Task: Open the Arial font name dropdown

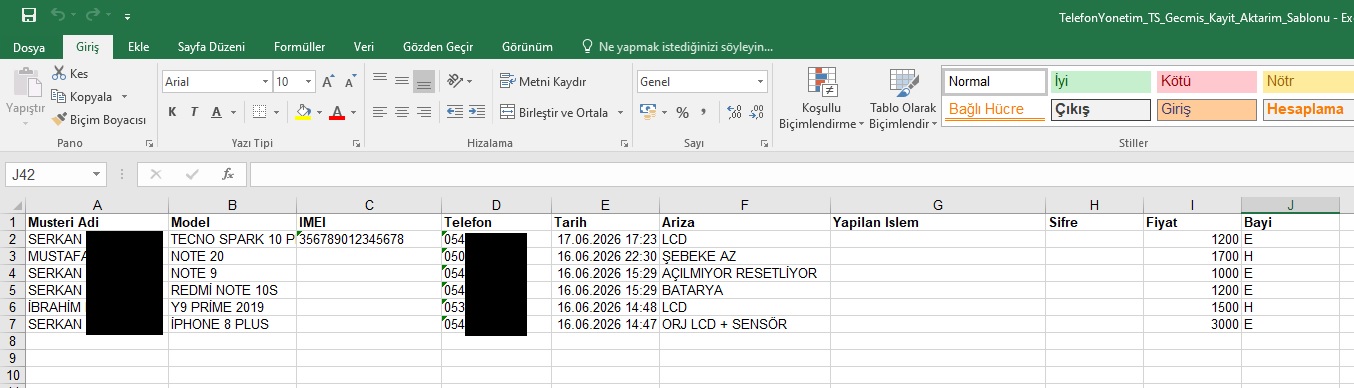Action: (265, 82)
